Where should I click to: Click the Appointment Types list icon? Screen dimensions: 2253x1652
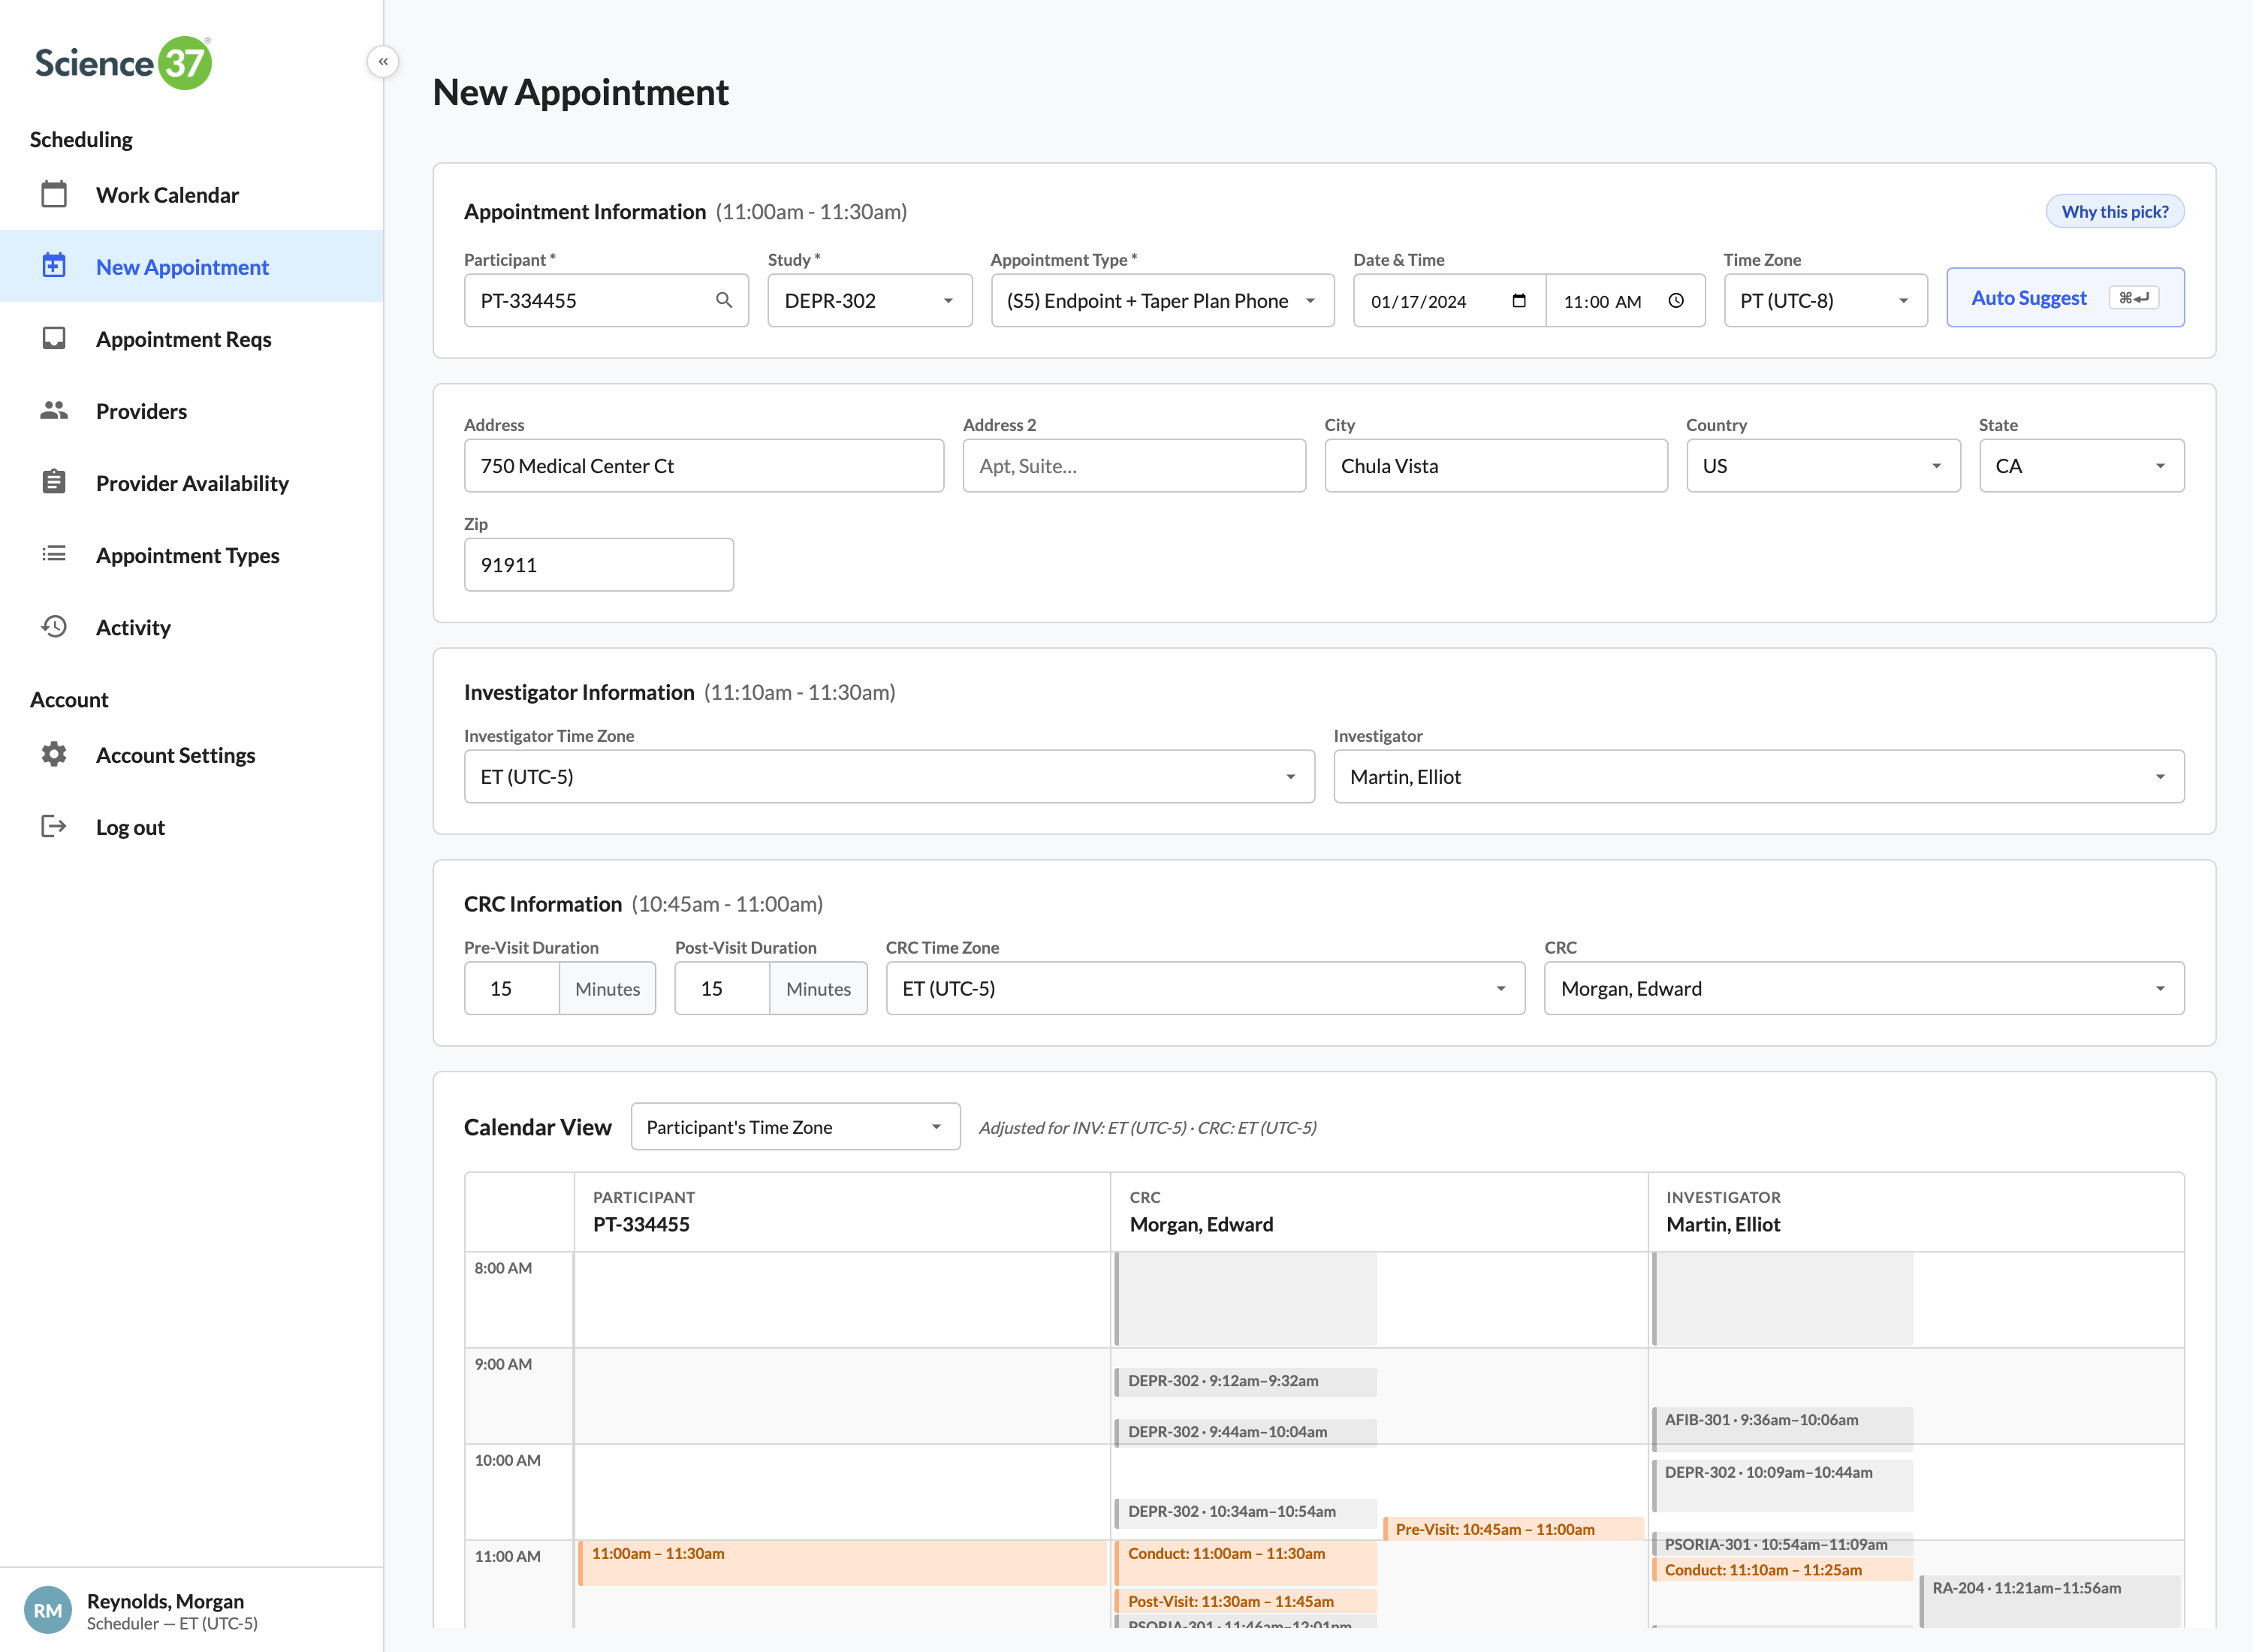point(54,554)
